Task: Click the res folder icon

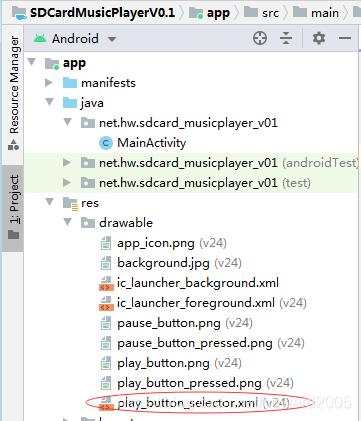Action: point(70,203)
